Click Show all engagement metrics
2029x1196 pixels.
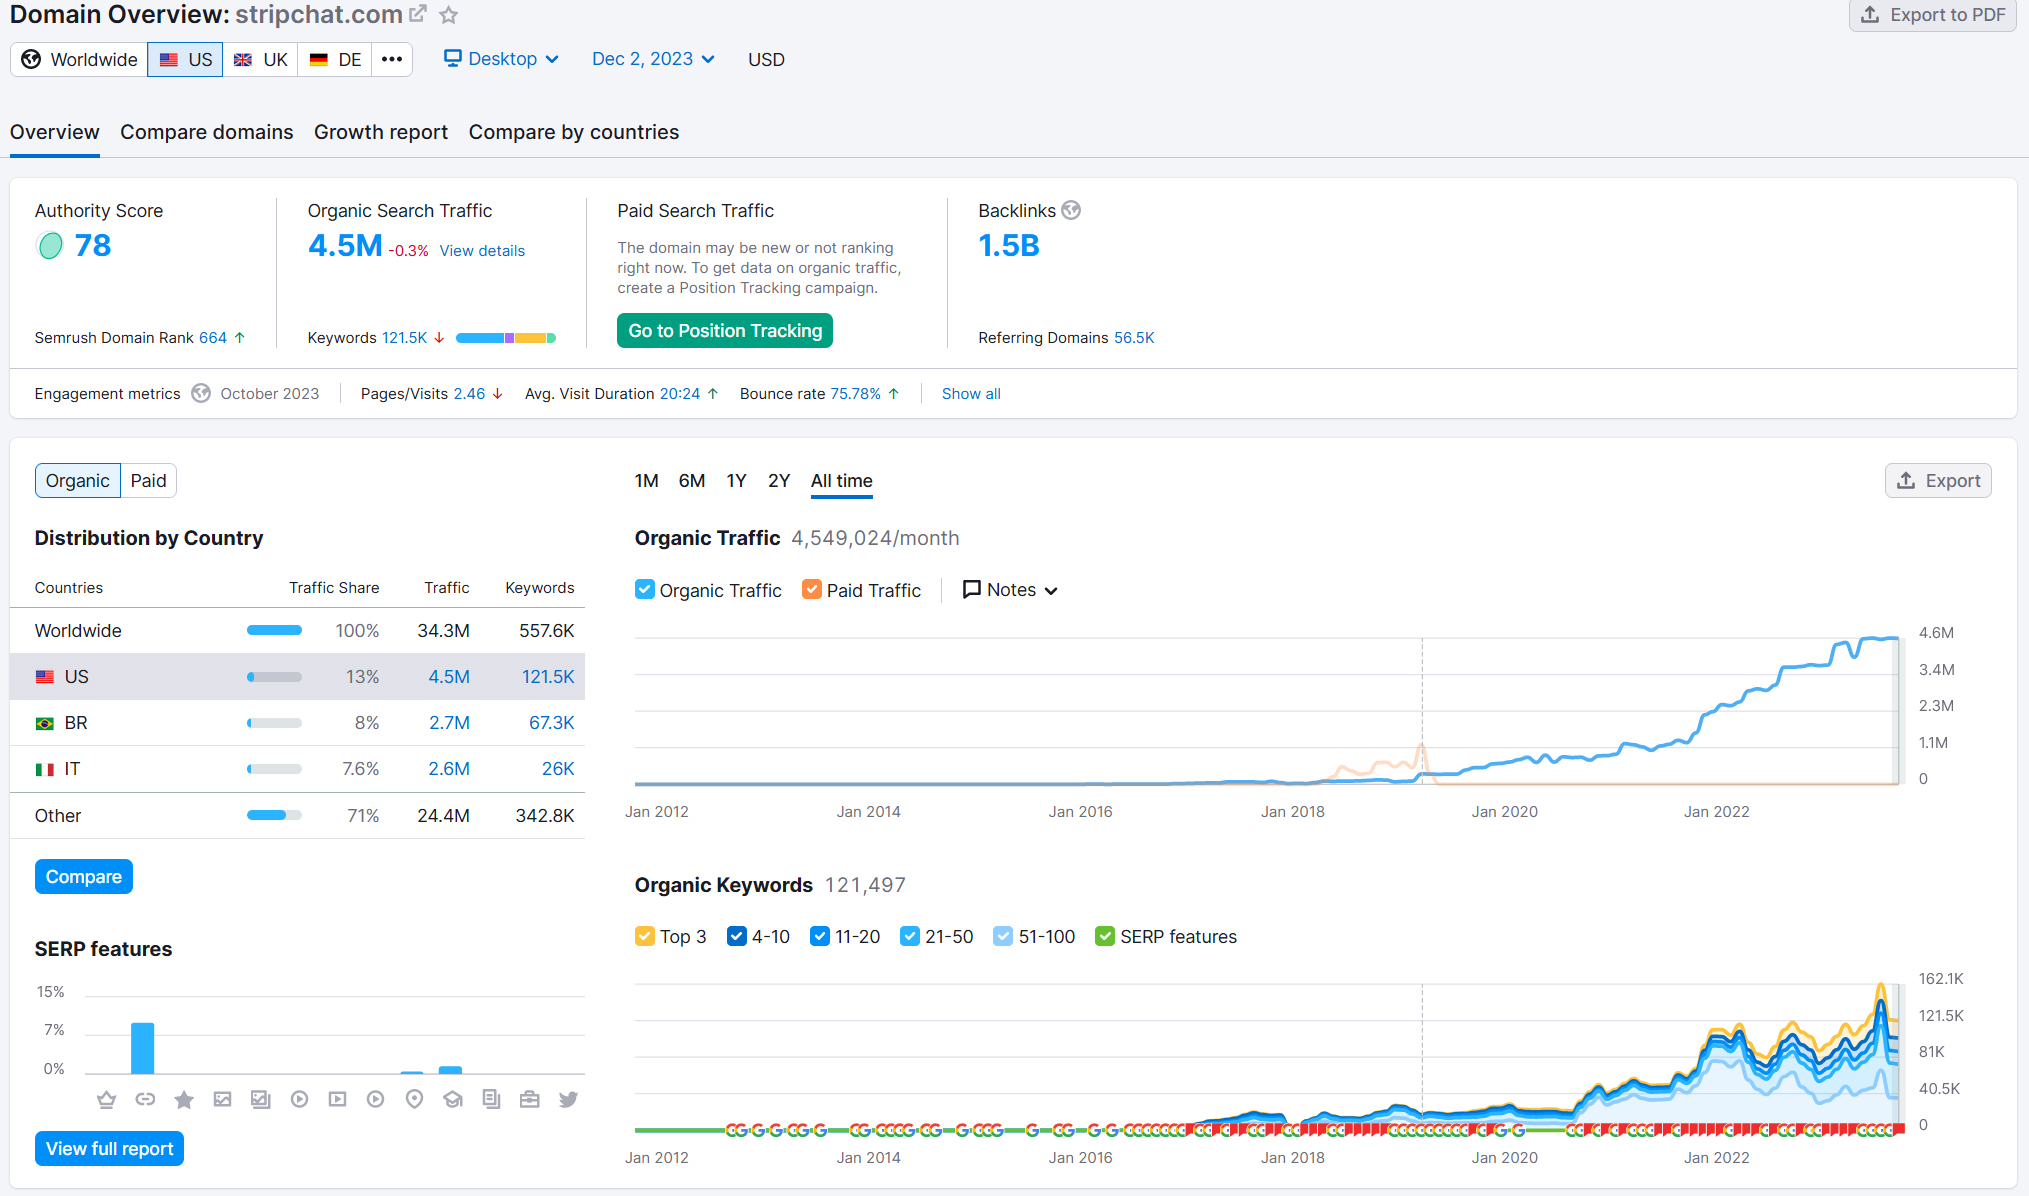971,394
